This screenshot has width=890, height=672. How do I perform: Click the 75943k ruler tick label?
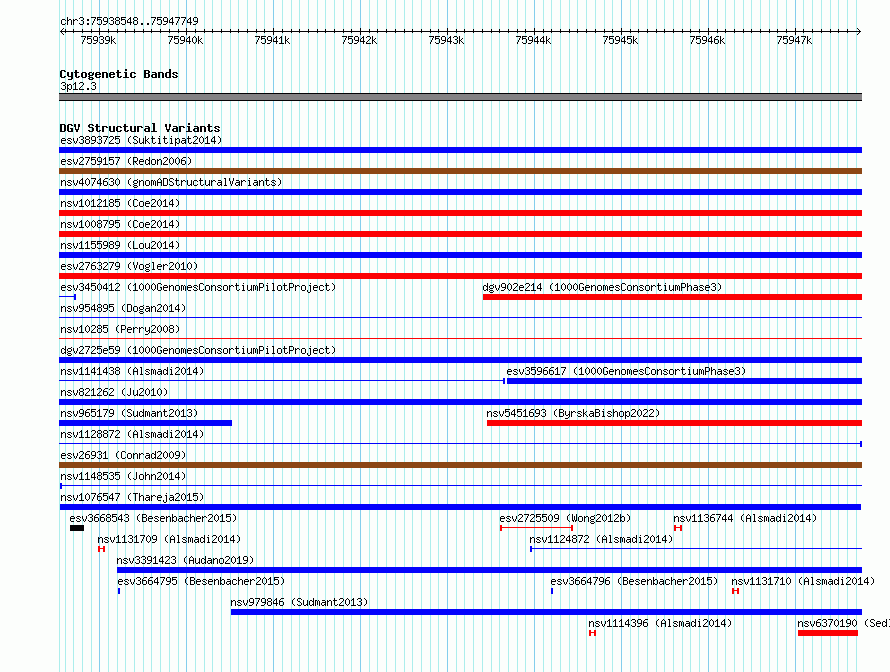point(446,40)
